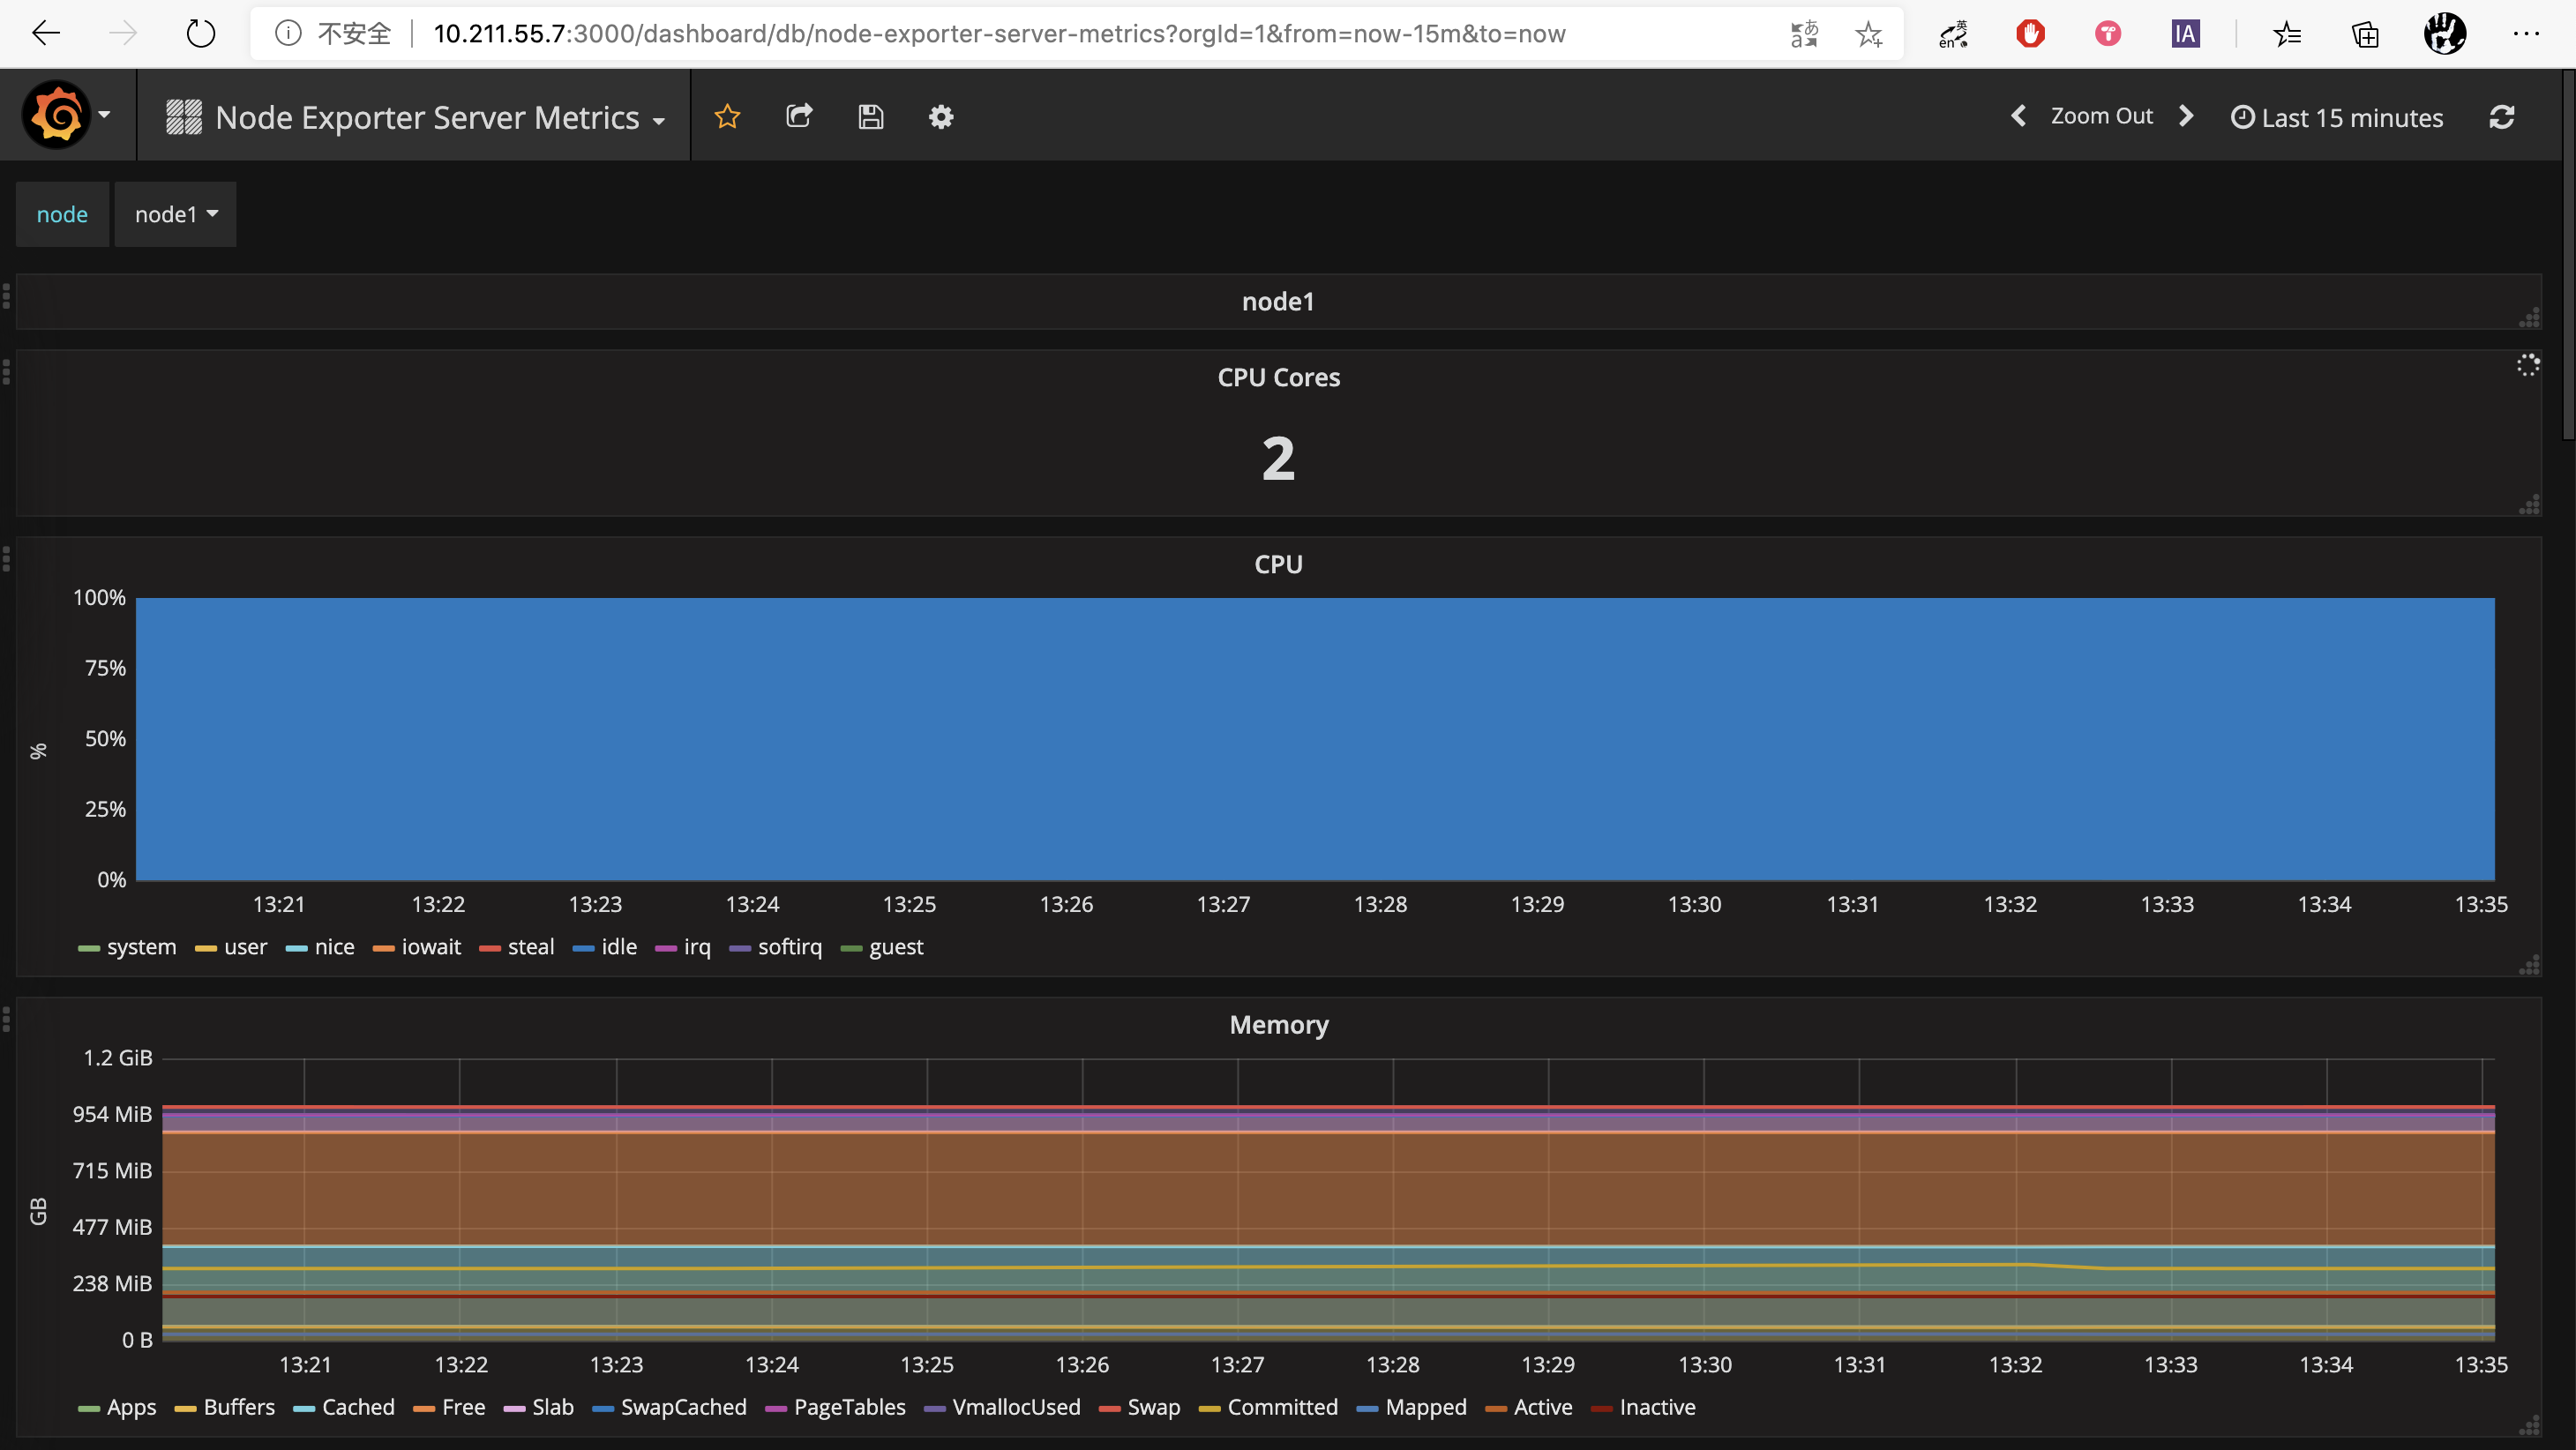Expand the caret next to Grafana logo
Image resolution: width=2576 pixels, height=1450 pixels.
[x=104, y=115]
